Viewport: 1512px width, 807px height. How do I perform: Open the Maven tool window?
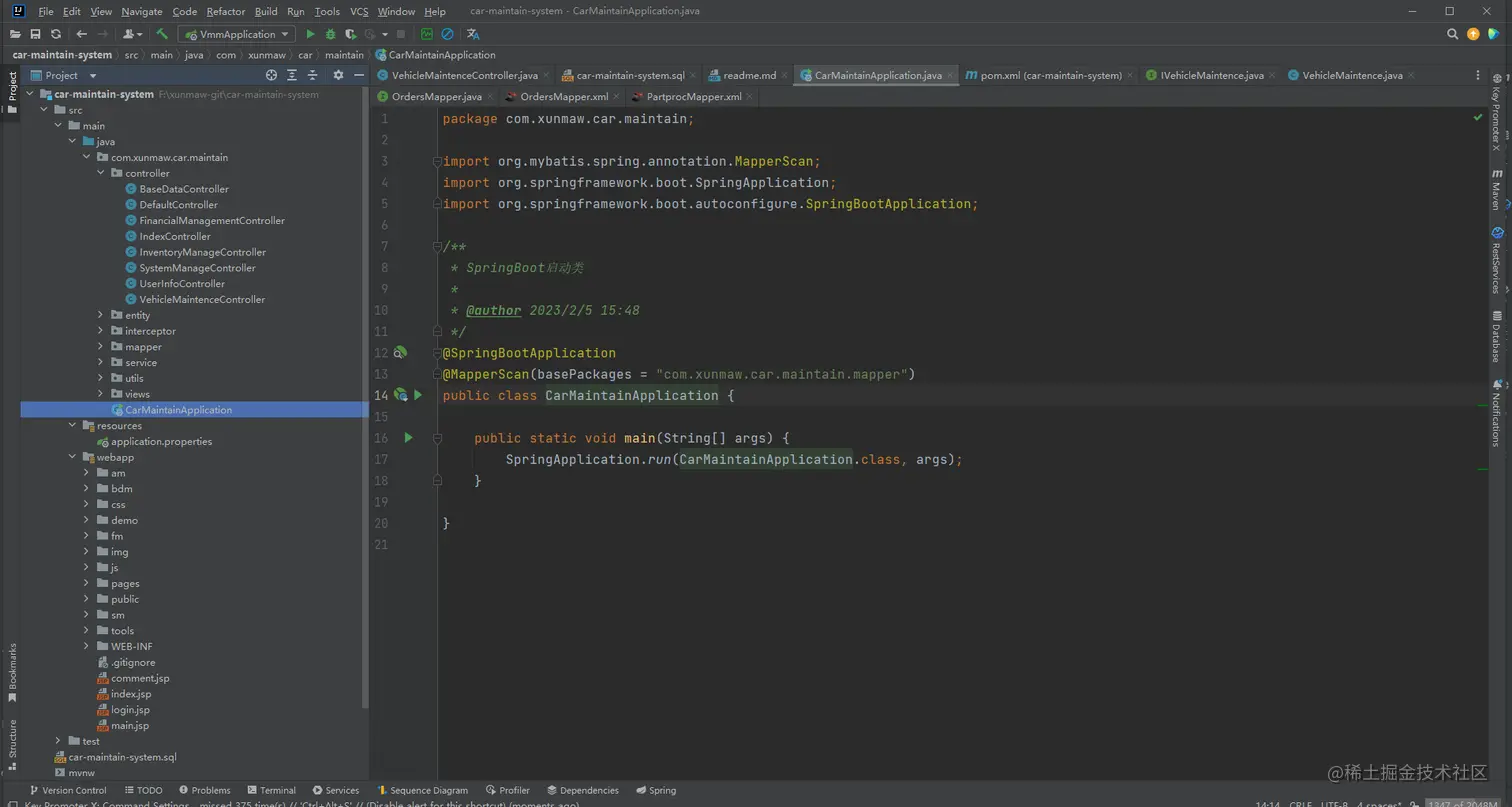pyautogui.click(x=1497, y=188)
